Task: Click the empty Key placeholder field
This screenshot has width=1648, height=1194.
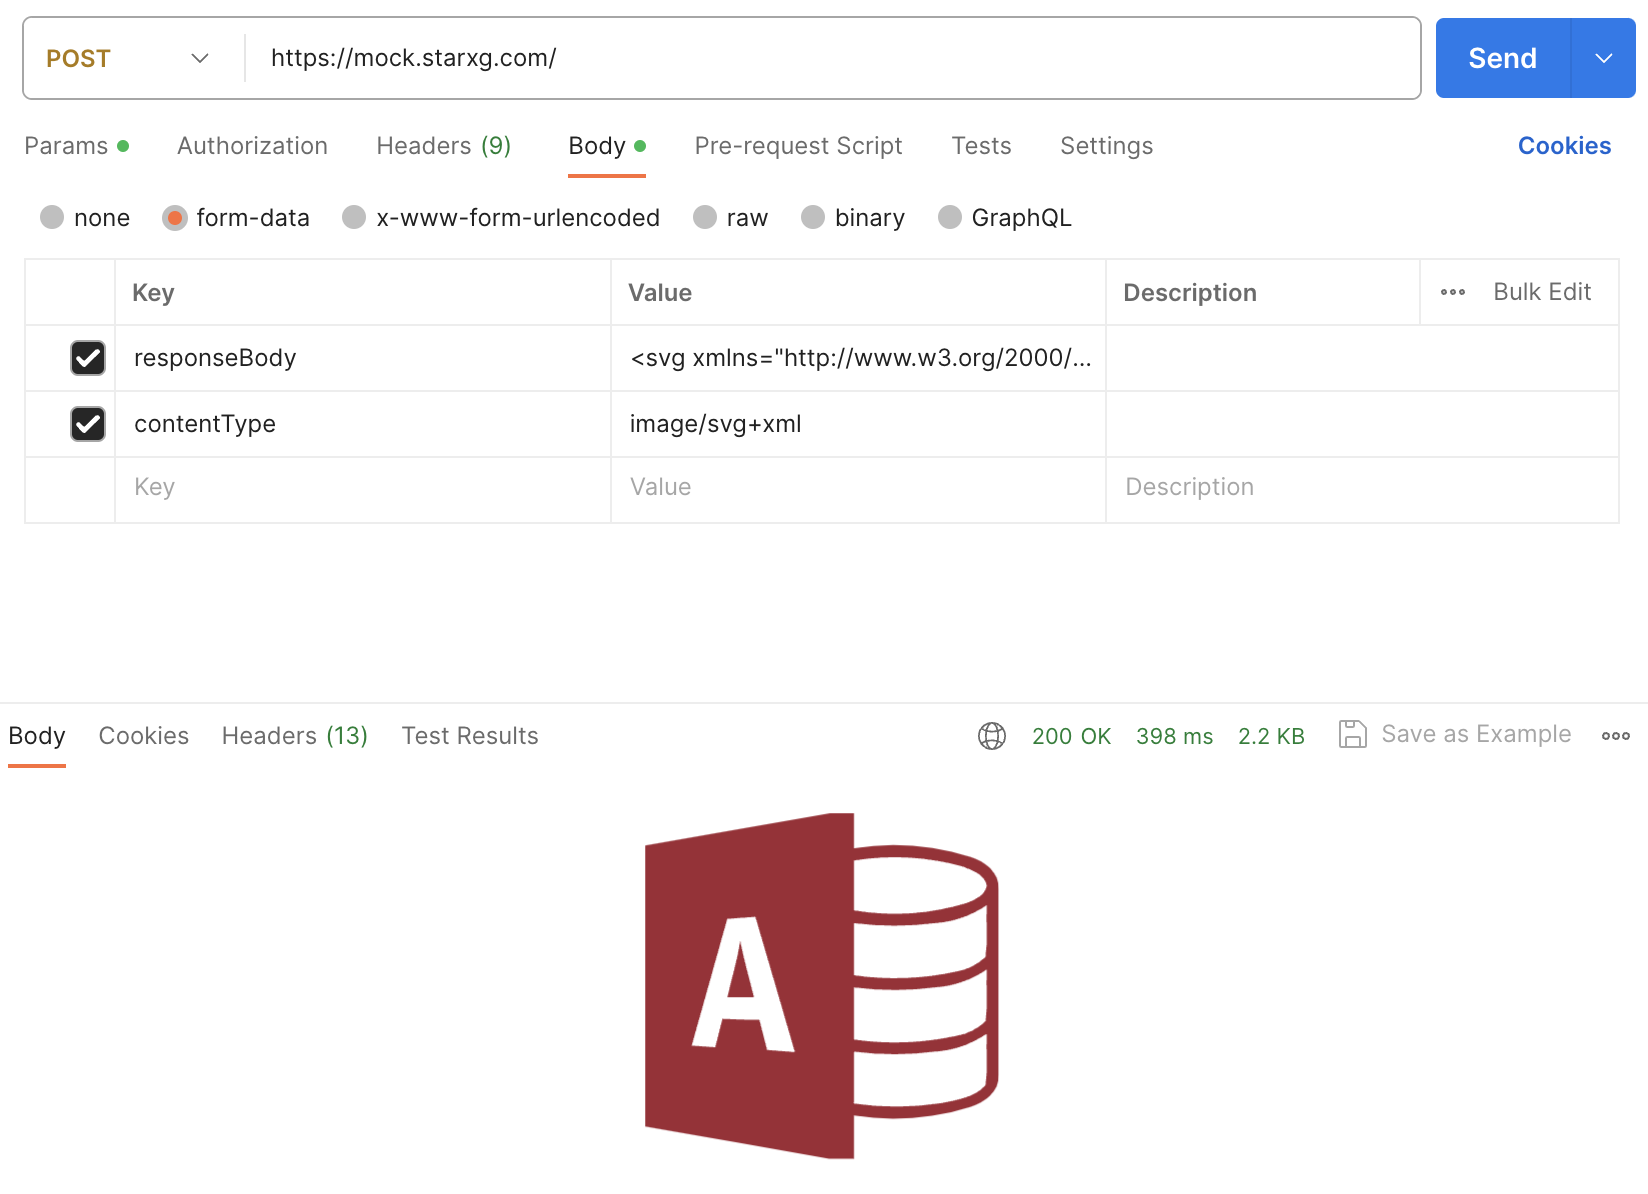Action: point(363,488)
